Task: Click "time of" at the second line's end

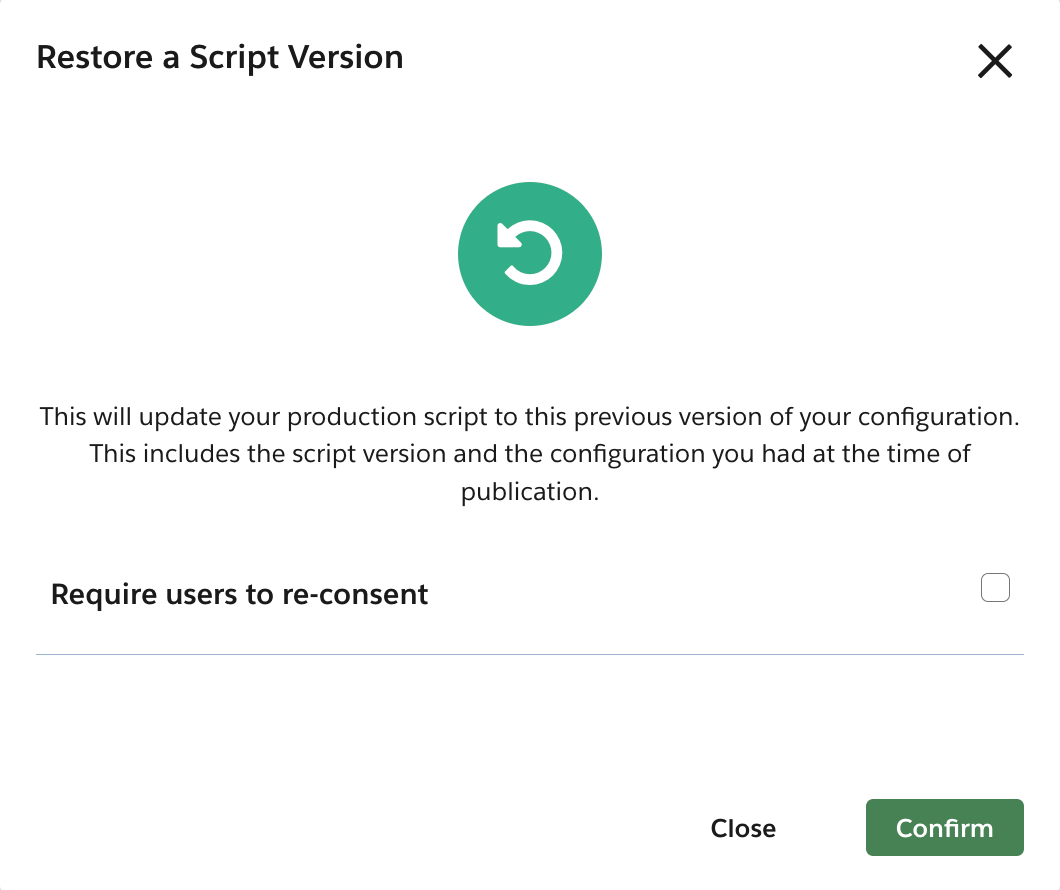Action: (926, 454)
